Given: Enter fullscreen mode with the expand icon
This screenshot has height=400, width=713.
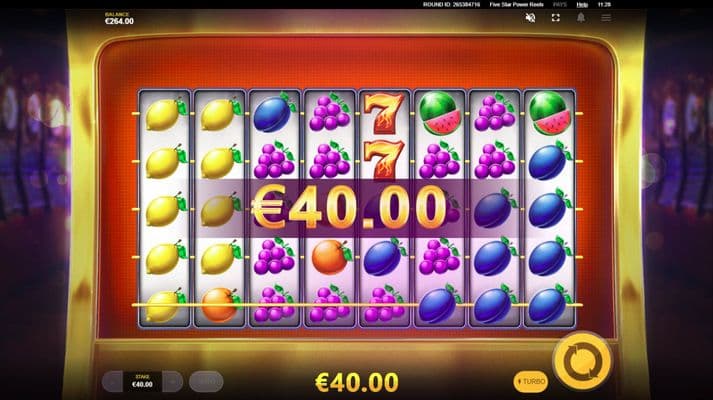Looking at the screenshot, I should [556, 18].
